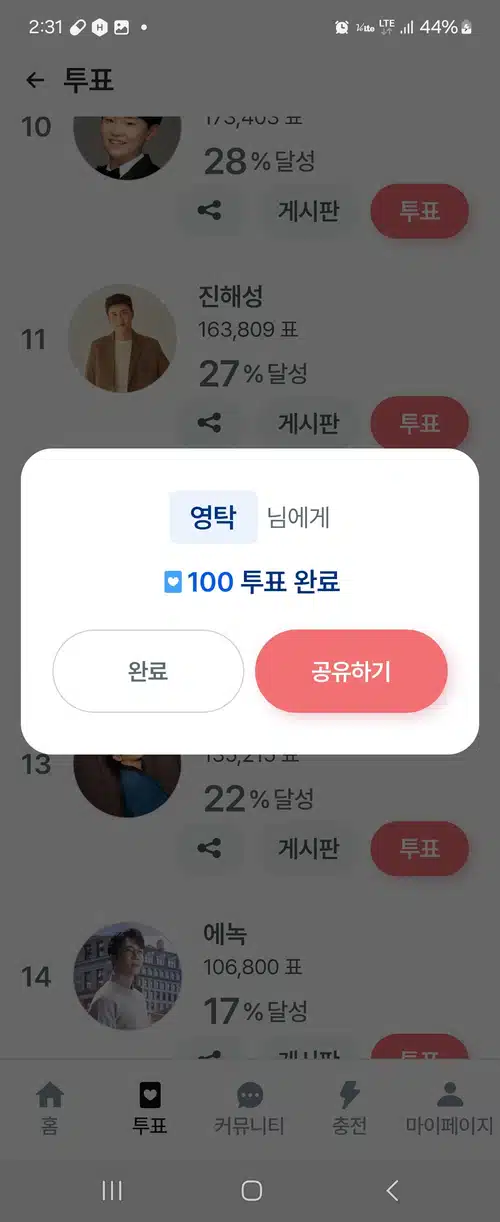Tap the Android recent apps button
Screen dimensions: 500x1222
112,1190
